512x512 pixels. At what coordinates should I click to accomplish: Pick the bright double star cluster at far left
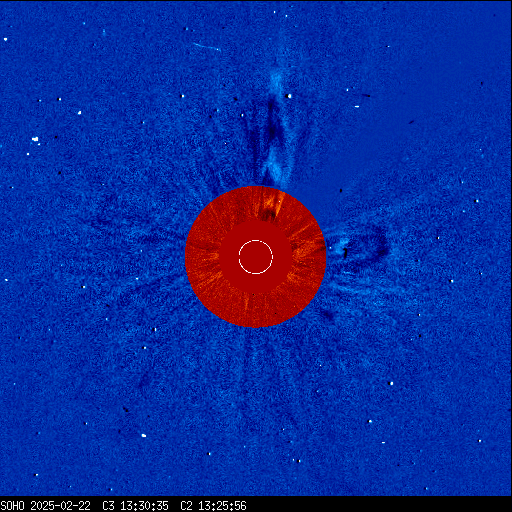(35, 140)
